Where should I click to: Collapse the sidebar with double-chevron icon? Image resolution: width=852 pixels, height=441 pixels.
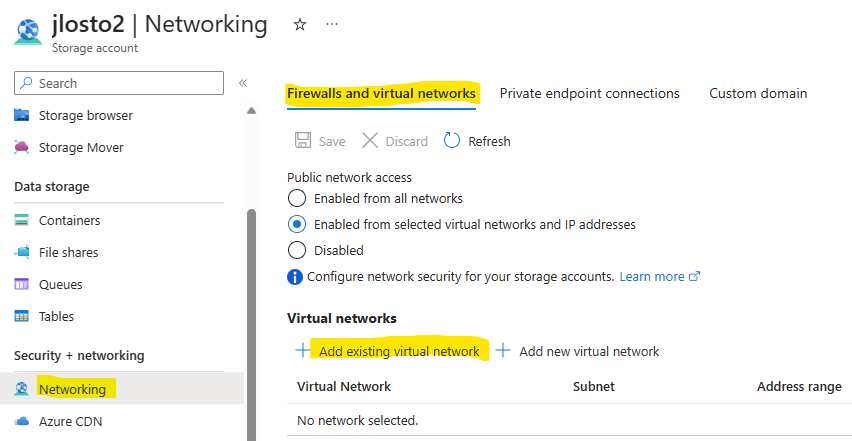click(243, 83)
